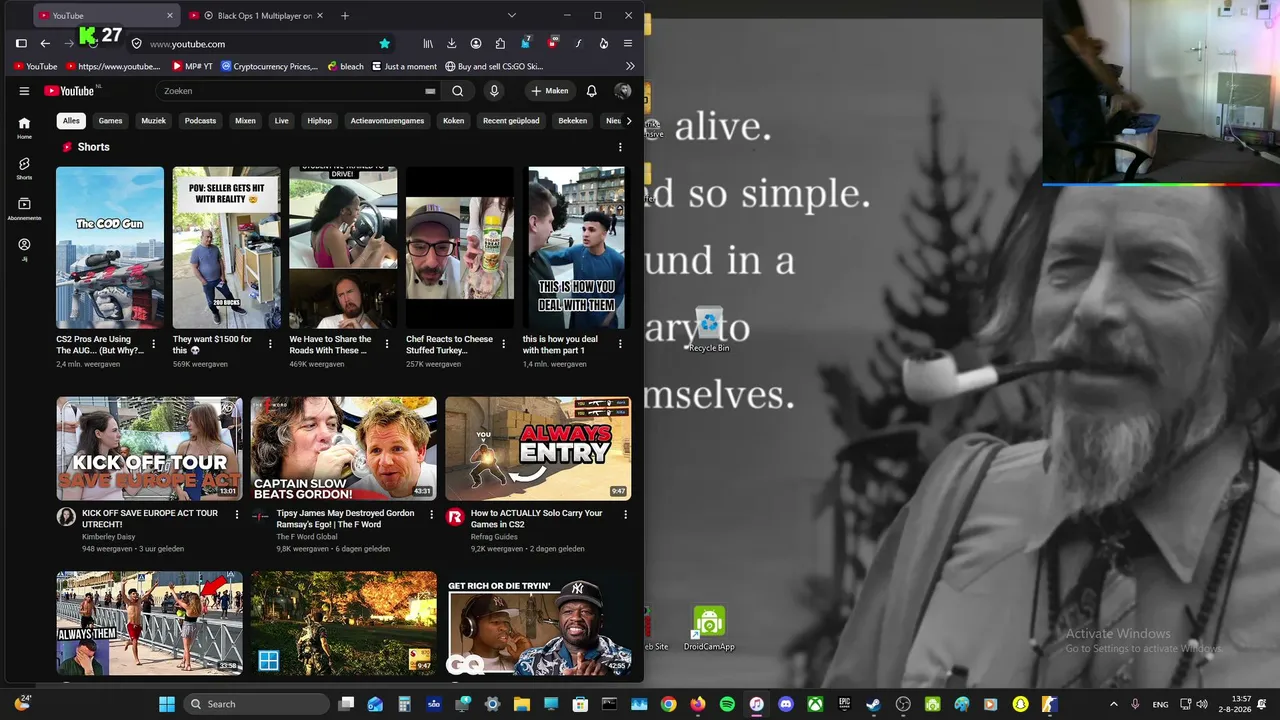Click the search magnifier button
The width and height of the screenshot is (1280, 720).
(x=457, y=91)
